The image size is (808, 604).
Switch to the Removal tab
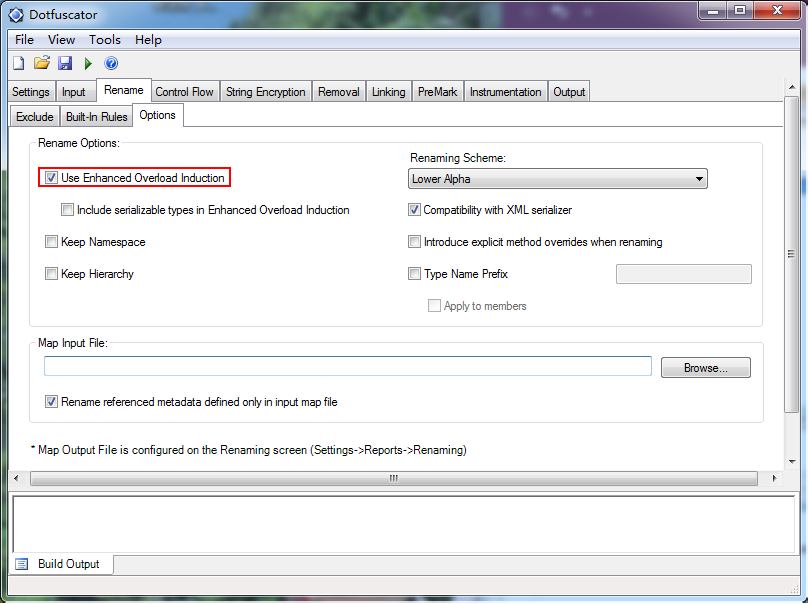[339, 92]
